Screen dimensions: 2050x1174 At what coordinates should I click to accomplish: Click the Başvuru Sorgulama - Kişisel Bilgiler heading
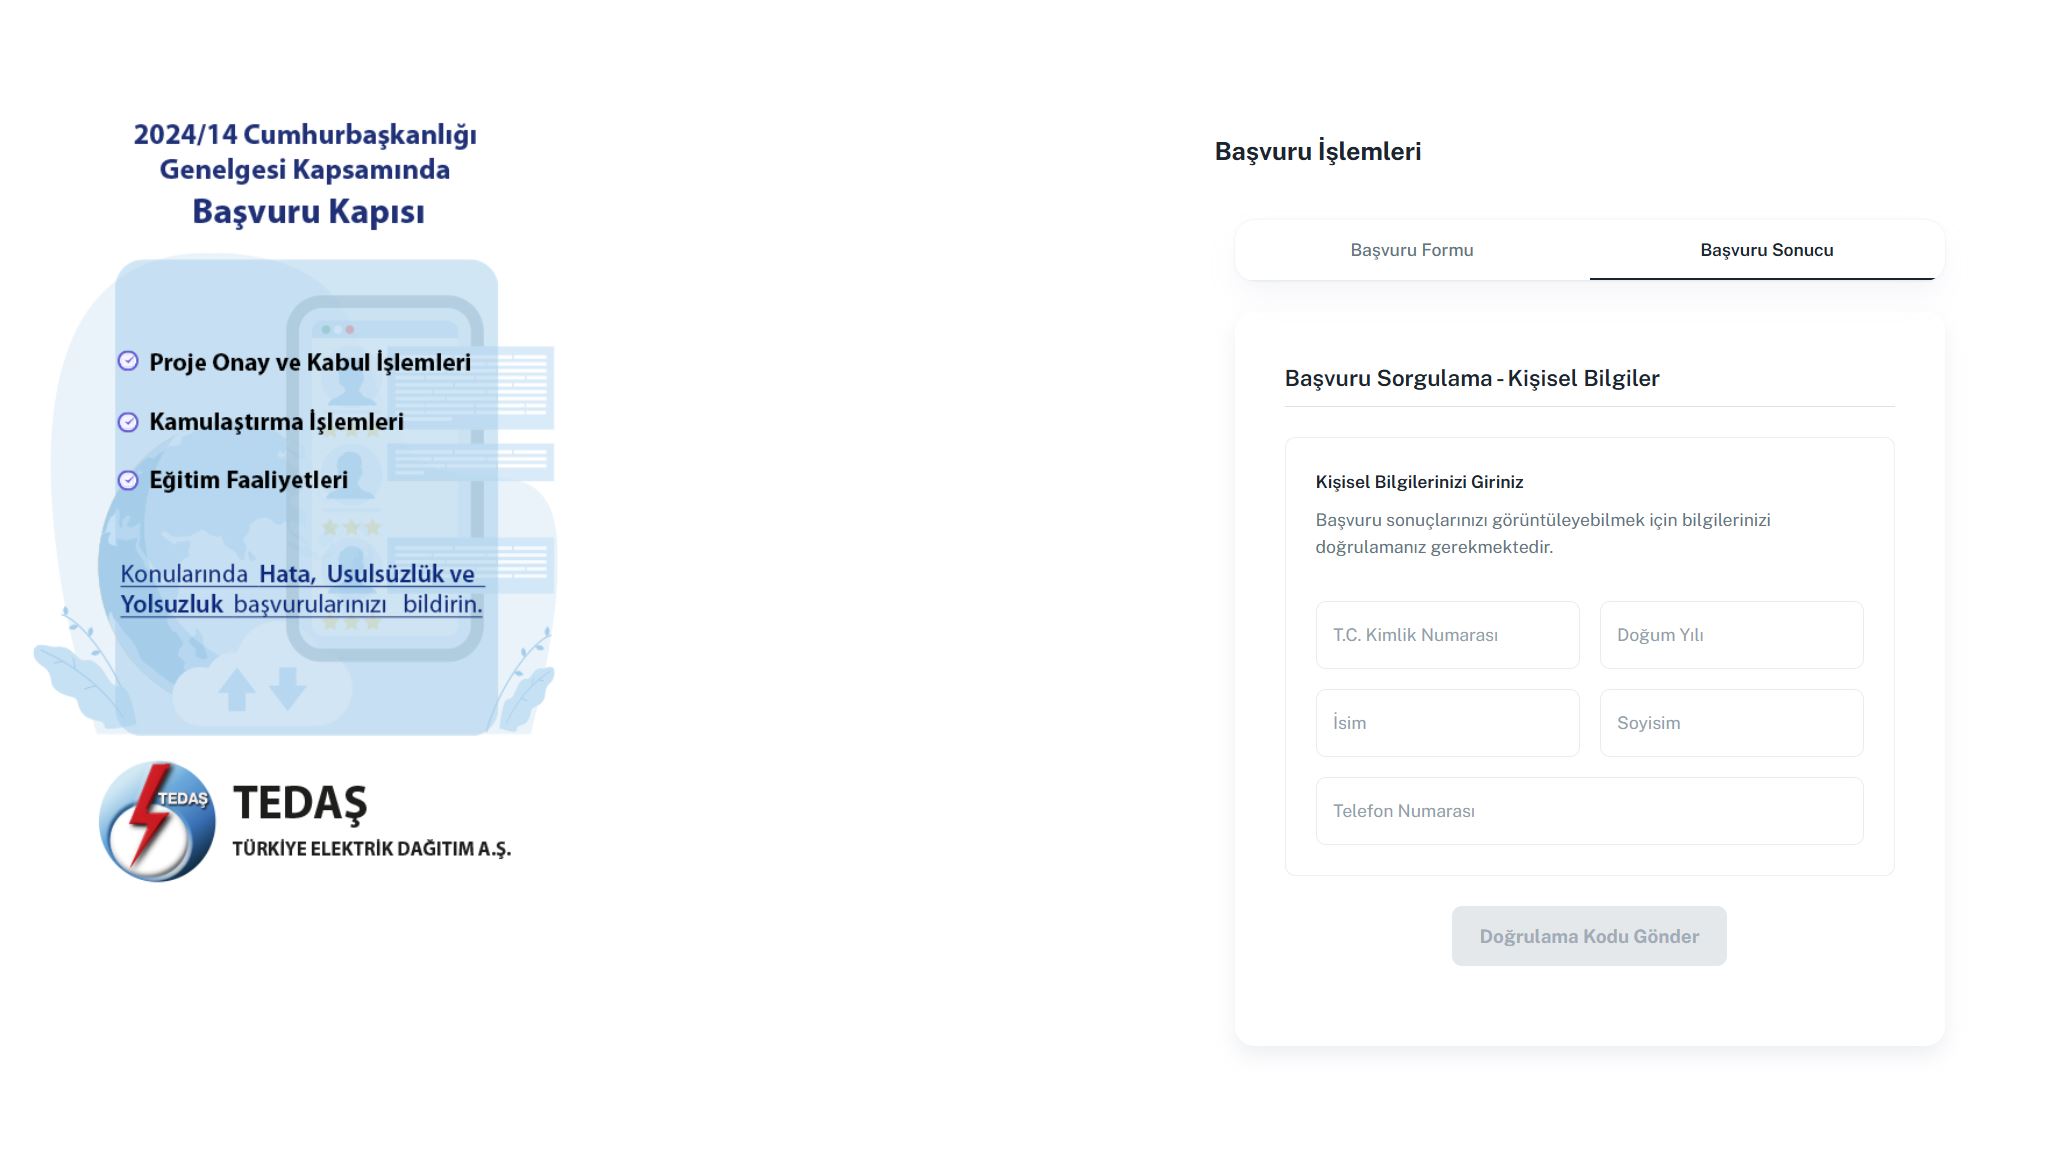(1471, 379)
